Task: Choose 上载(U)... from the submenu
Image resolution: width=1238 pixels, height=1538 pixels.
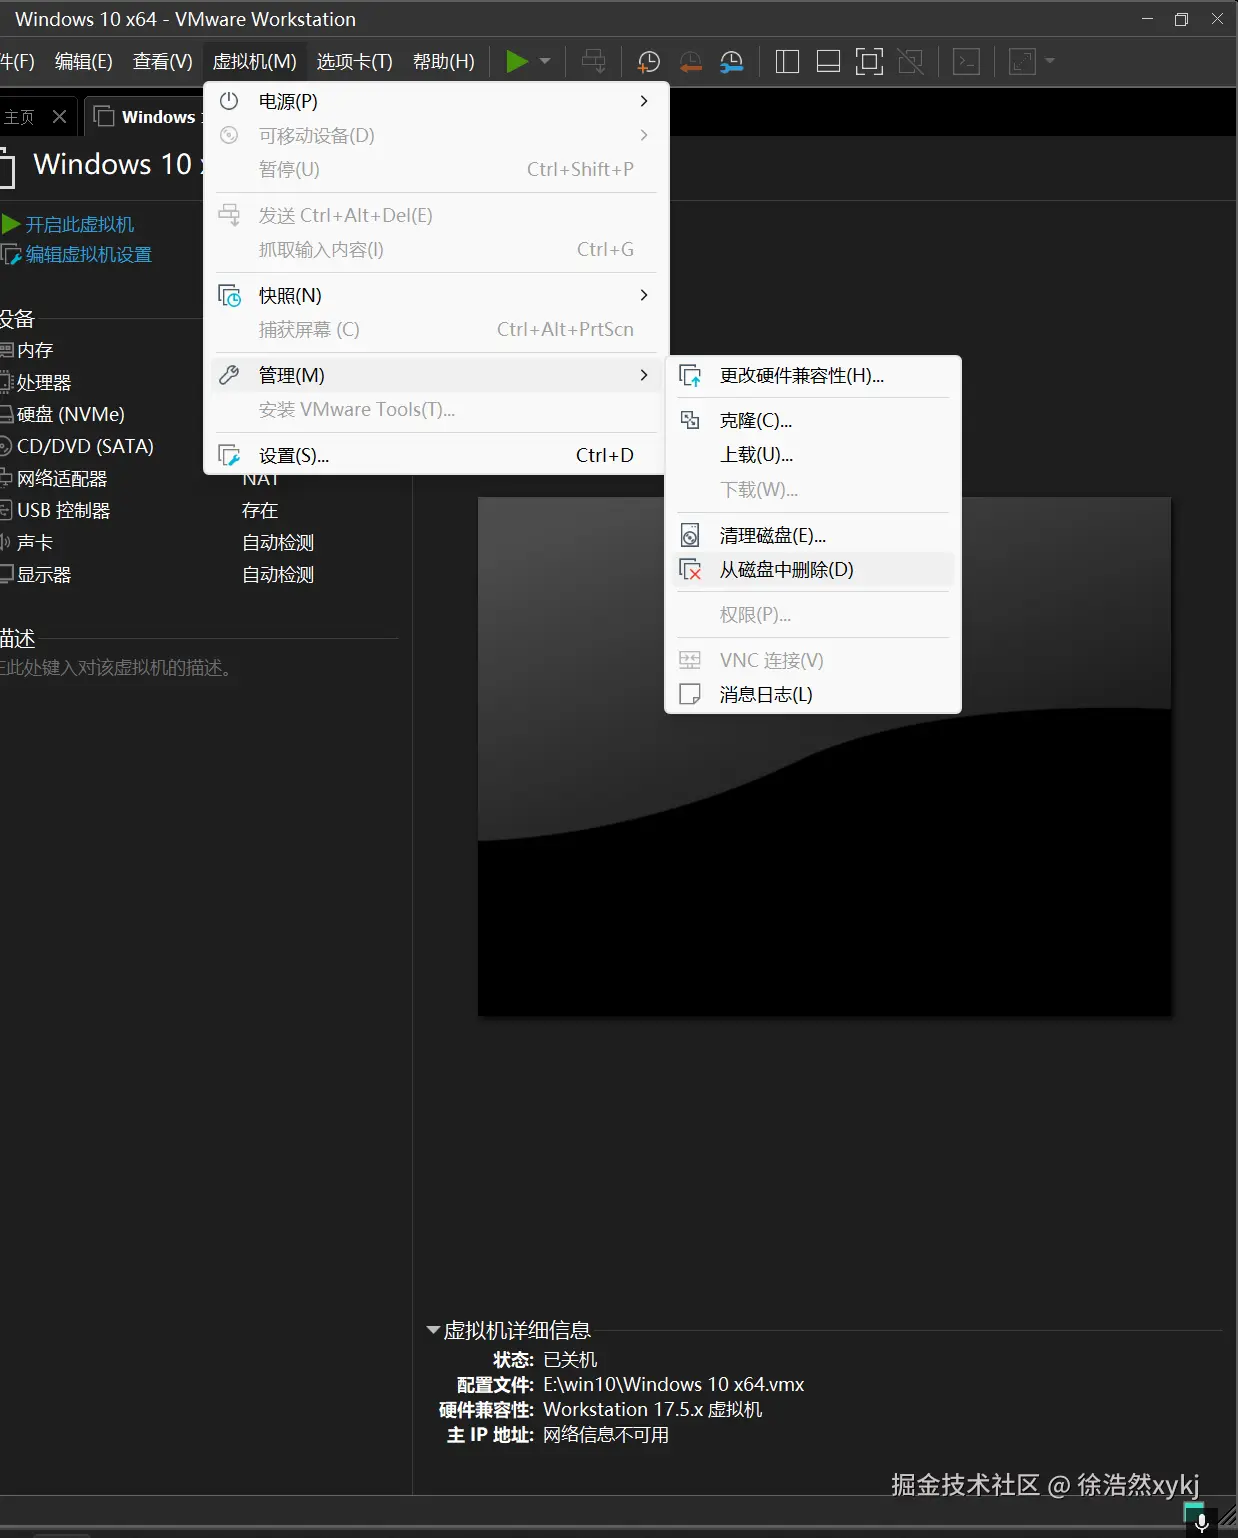Action: tap(813, 455)
